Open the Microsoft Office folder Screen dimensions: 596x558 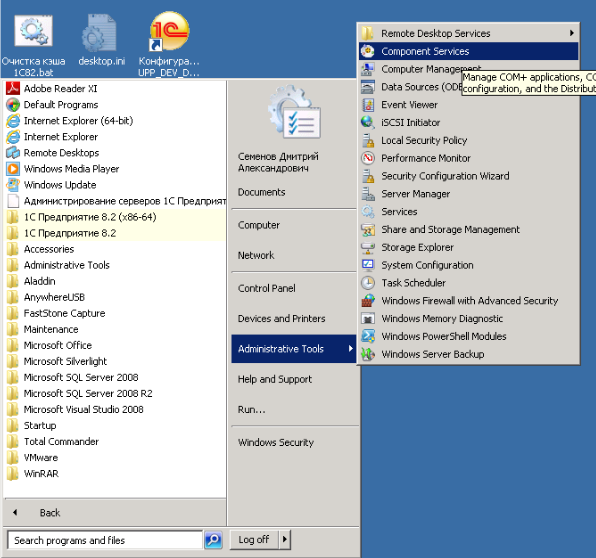click(x=115, y=345)
